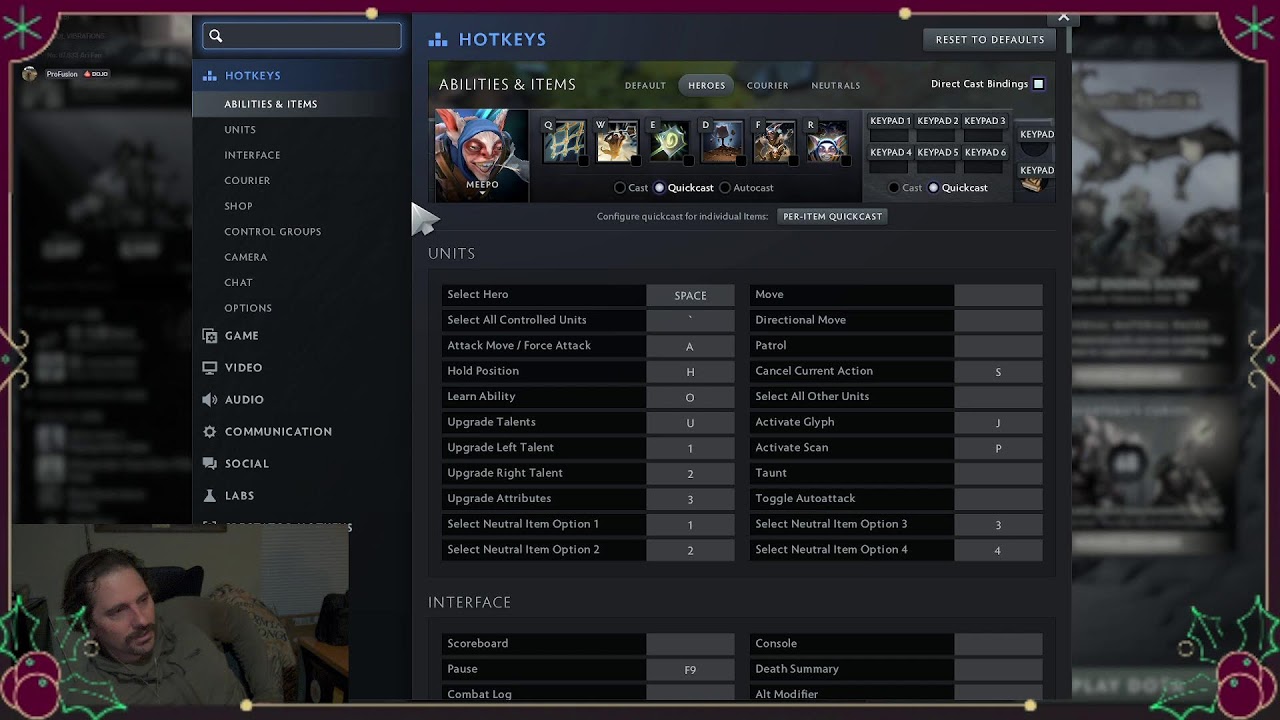Go to Abilities & Items in sidebar
The height and width of the screenshot is (720, 1280).
(271, 104)
